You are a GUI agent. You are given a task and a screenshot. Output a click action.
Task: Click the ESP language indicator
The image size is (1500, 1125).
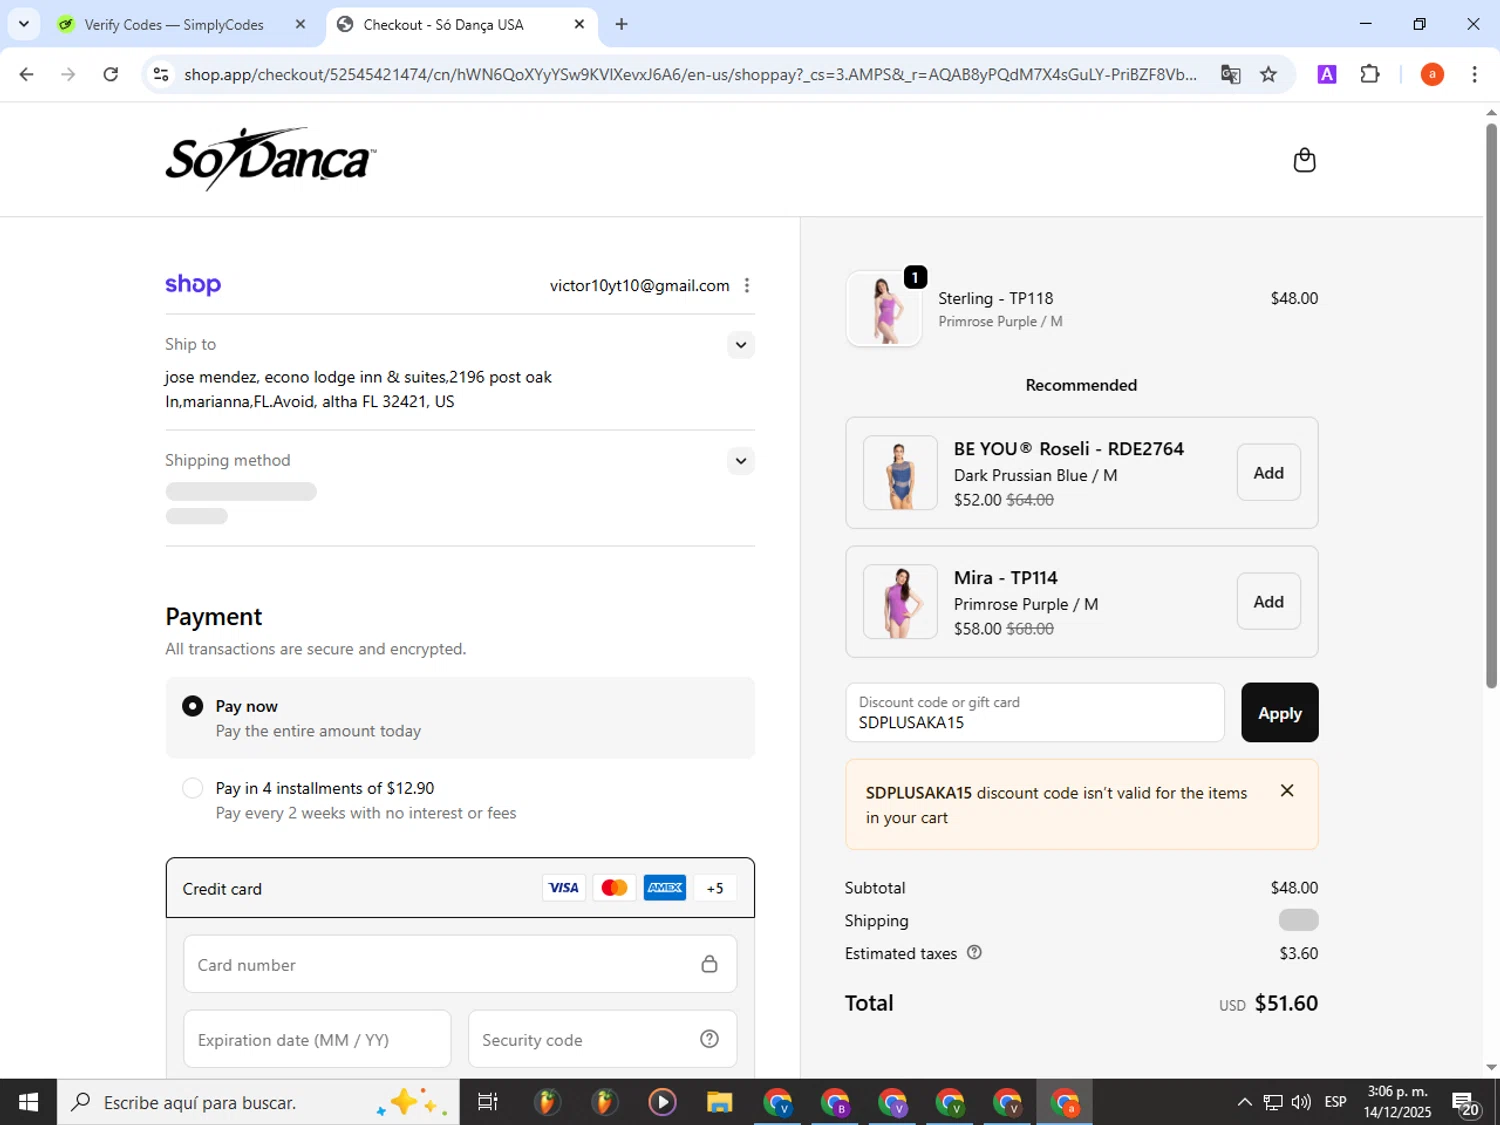[1335, 1102]
